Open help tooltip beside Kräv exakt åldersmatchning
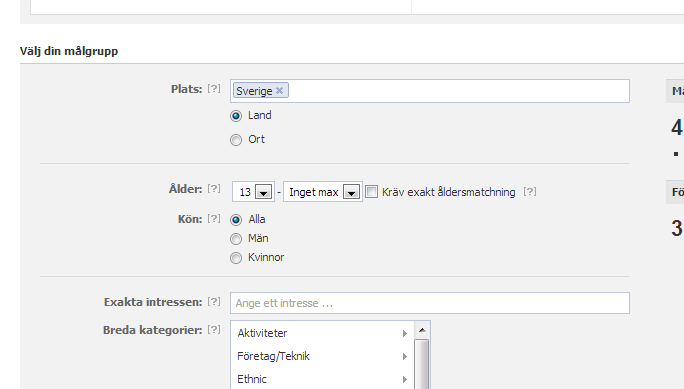Screen dimensions: 684x389 click(x=530, y=191)
